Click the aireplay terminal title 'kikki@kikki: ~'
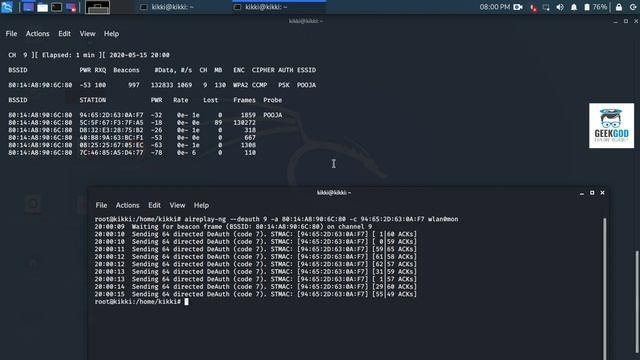The height and width of the screenshot is (360, 640). [x=334, y=193]
